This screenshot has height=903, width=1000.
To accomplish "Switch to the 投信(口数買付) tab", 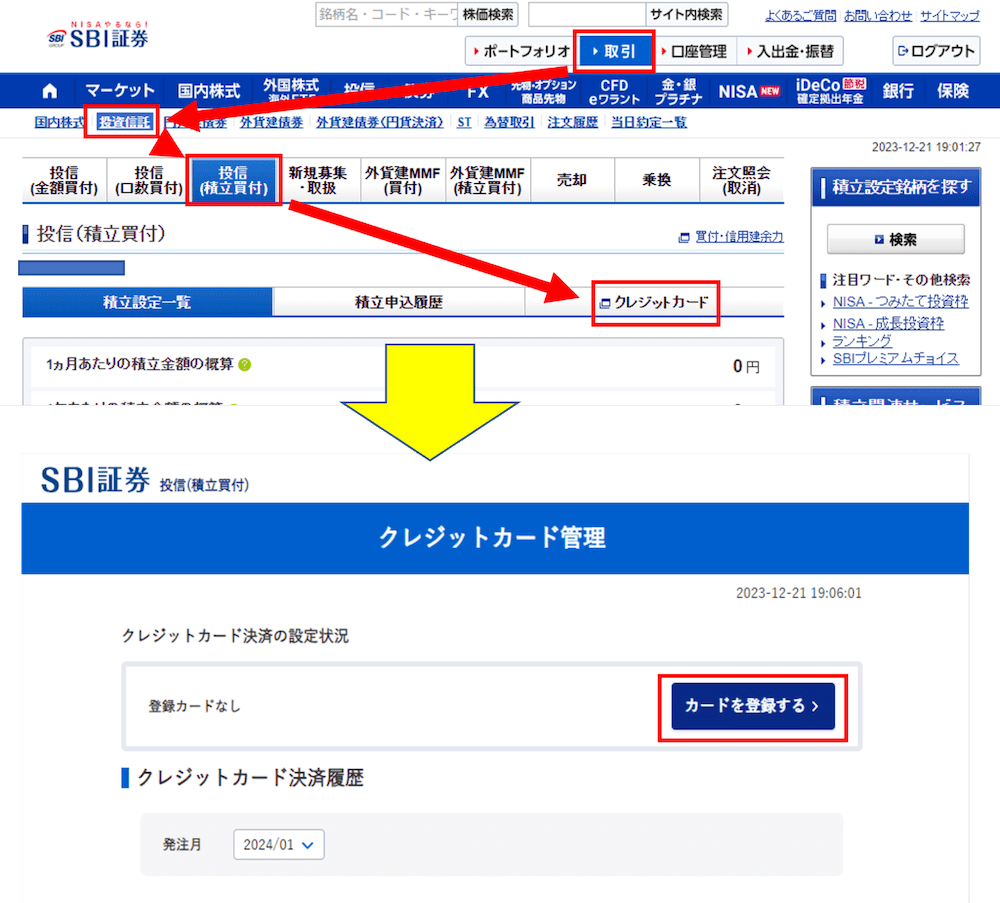I will [x=149, y=180].
